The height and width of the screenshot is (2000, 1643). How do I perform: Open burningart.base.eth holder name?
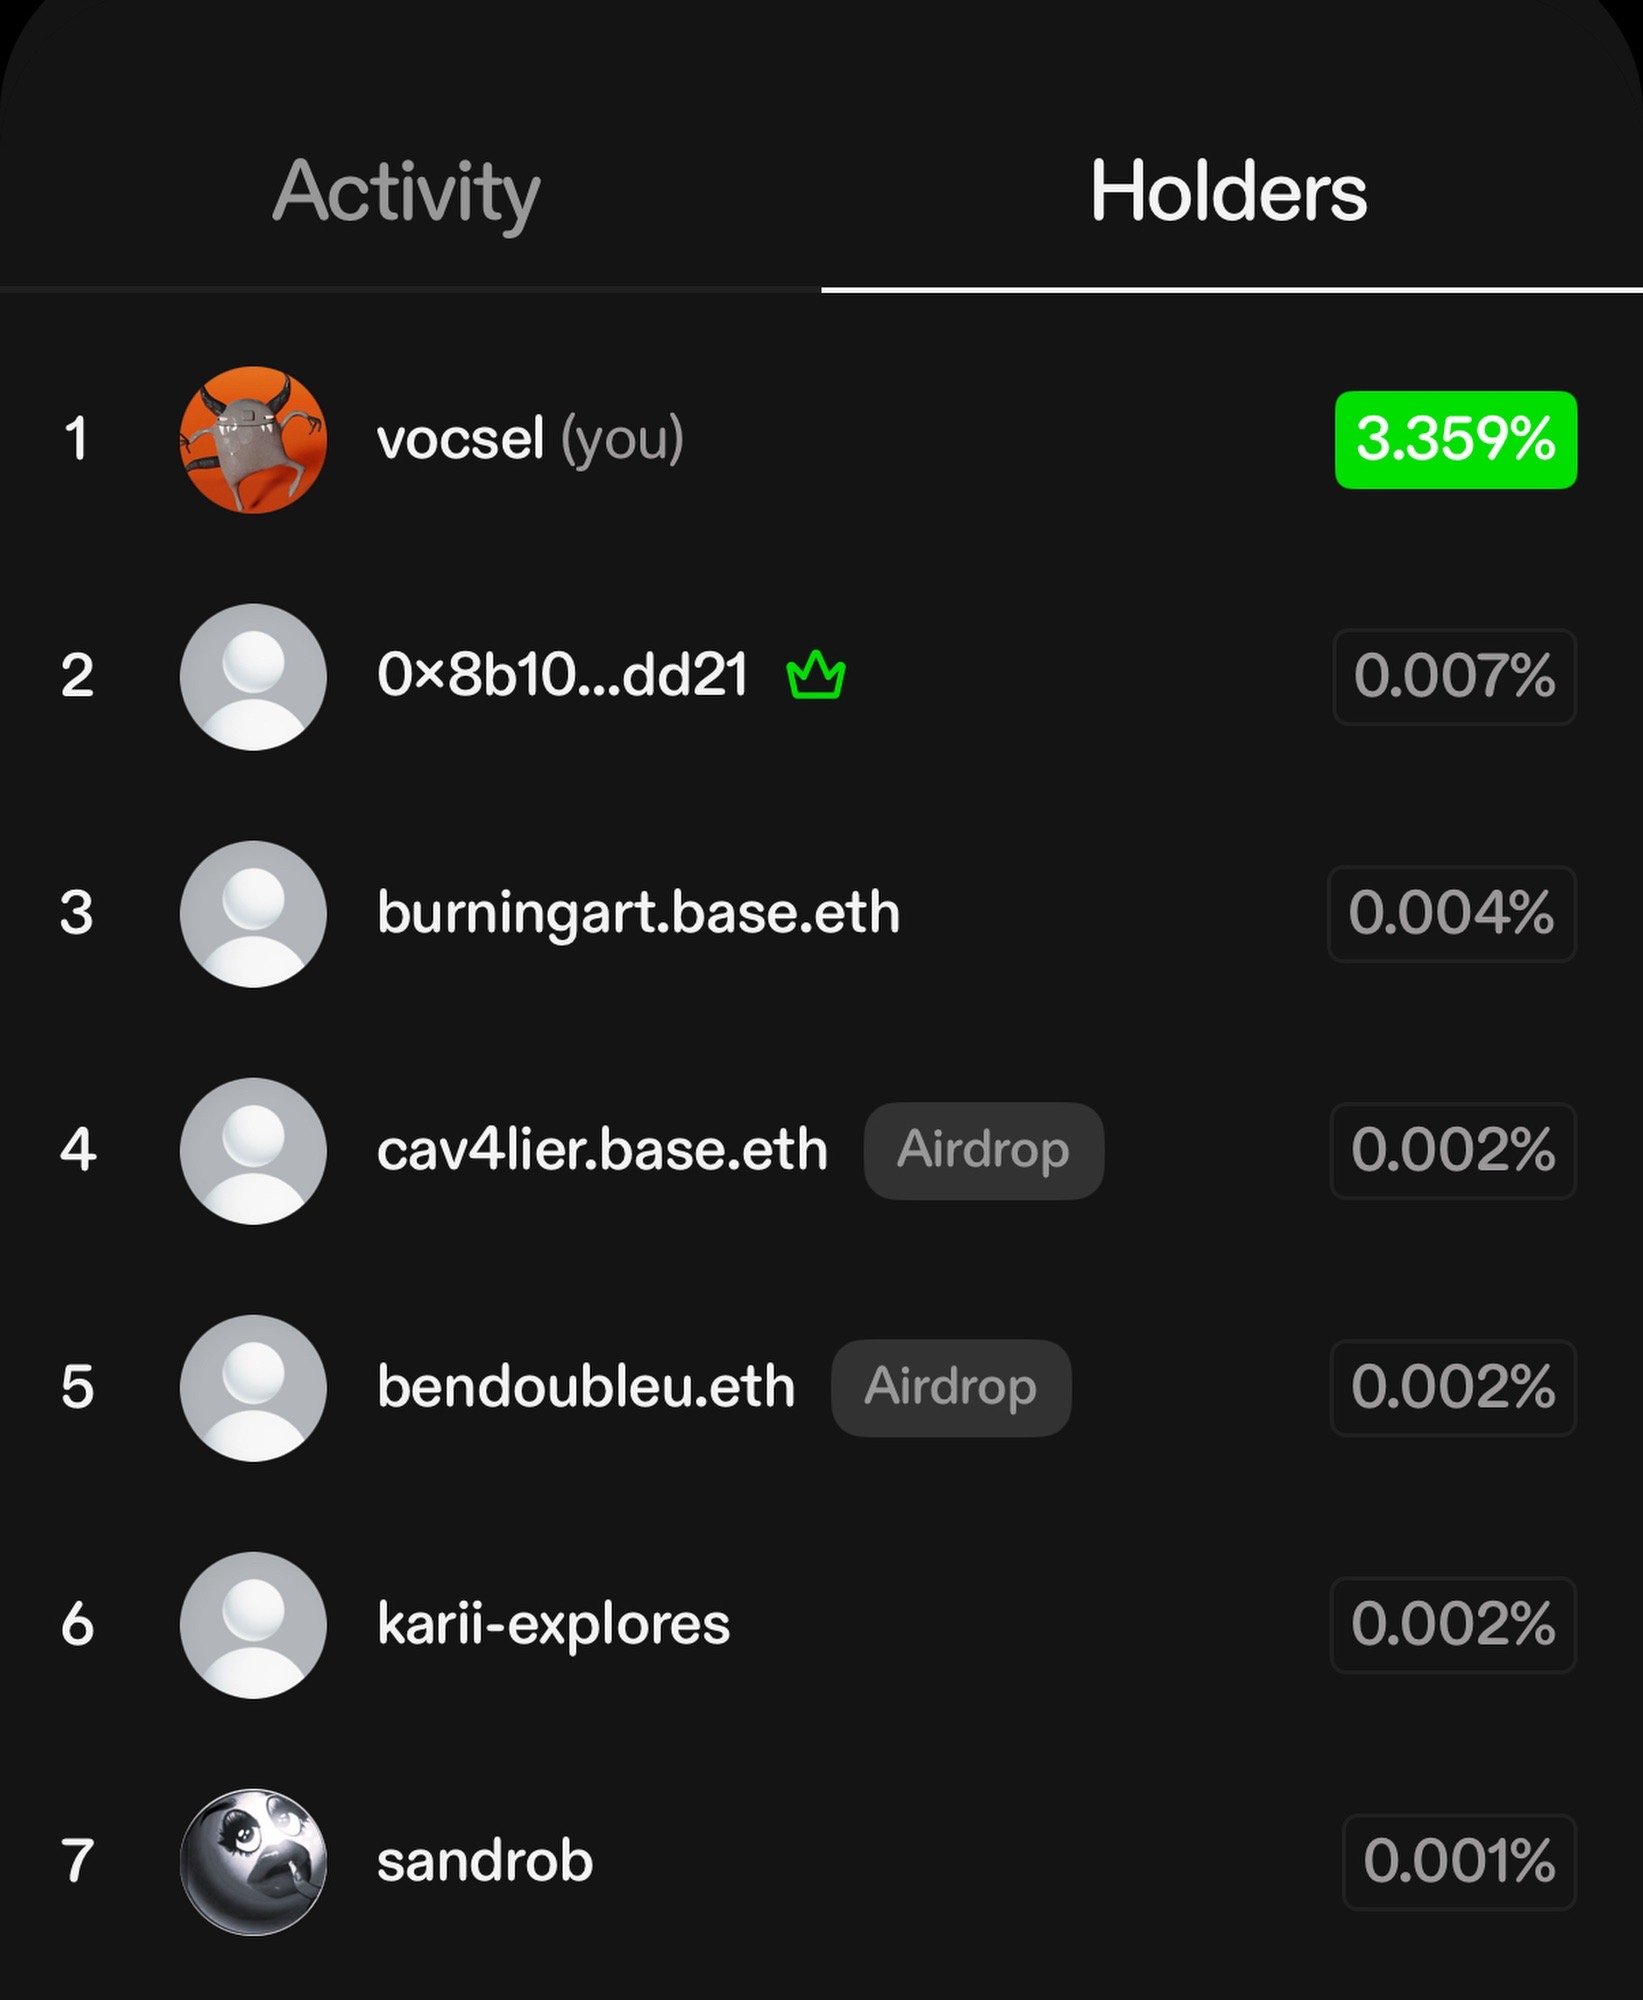638,913
